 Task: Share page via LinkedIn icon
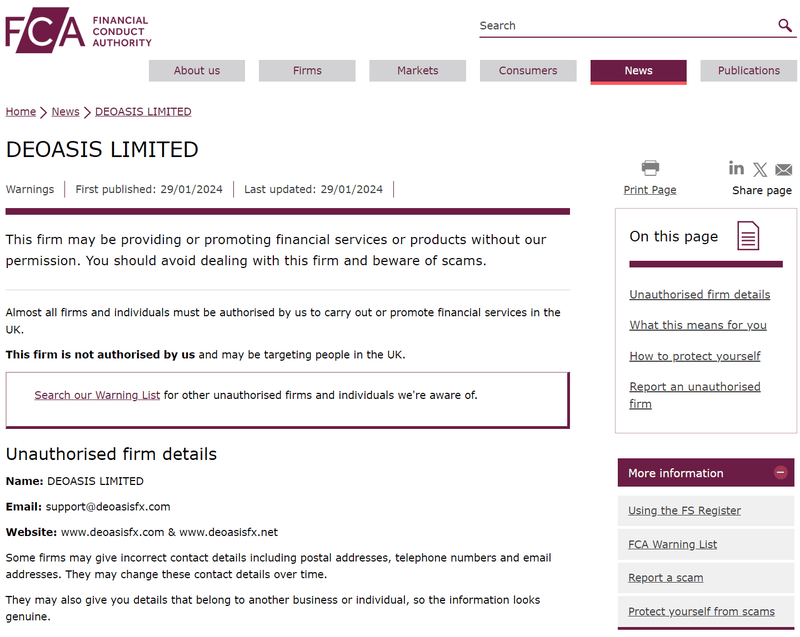736,168
